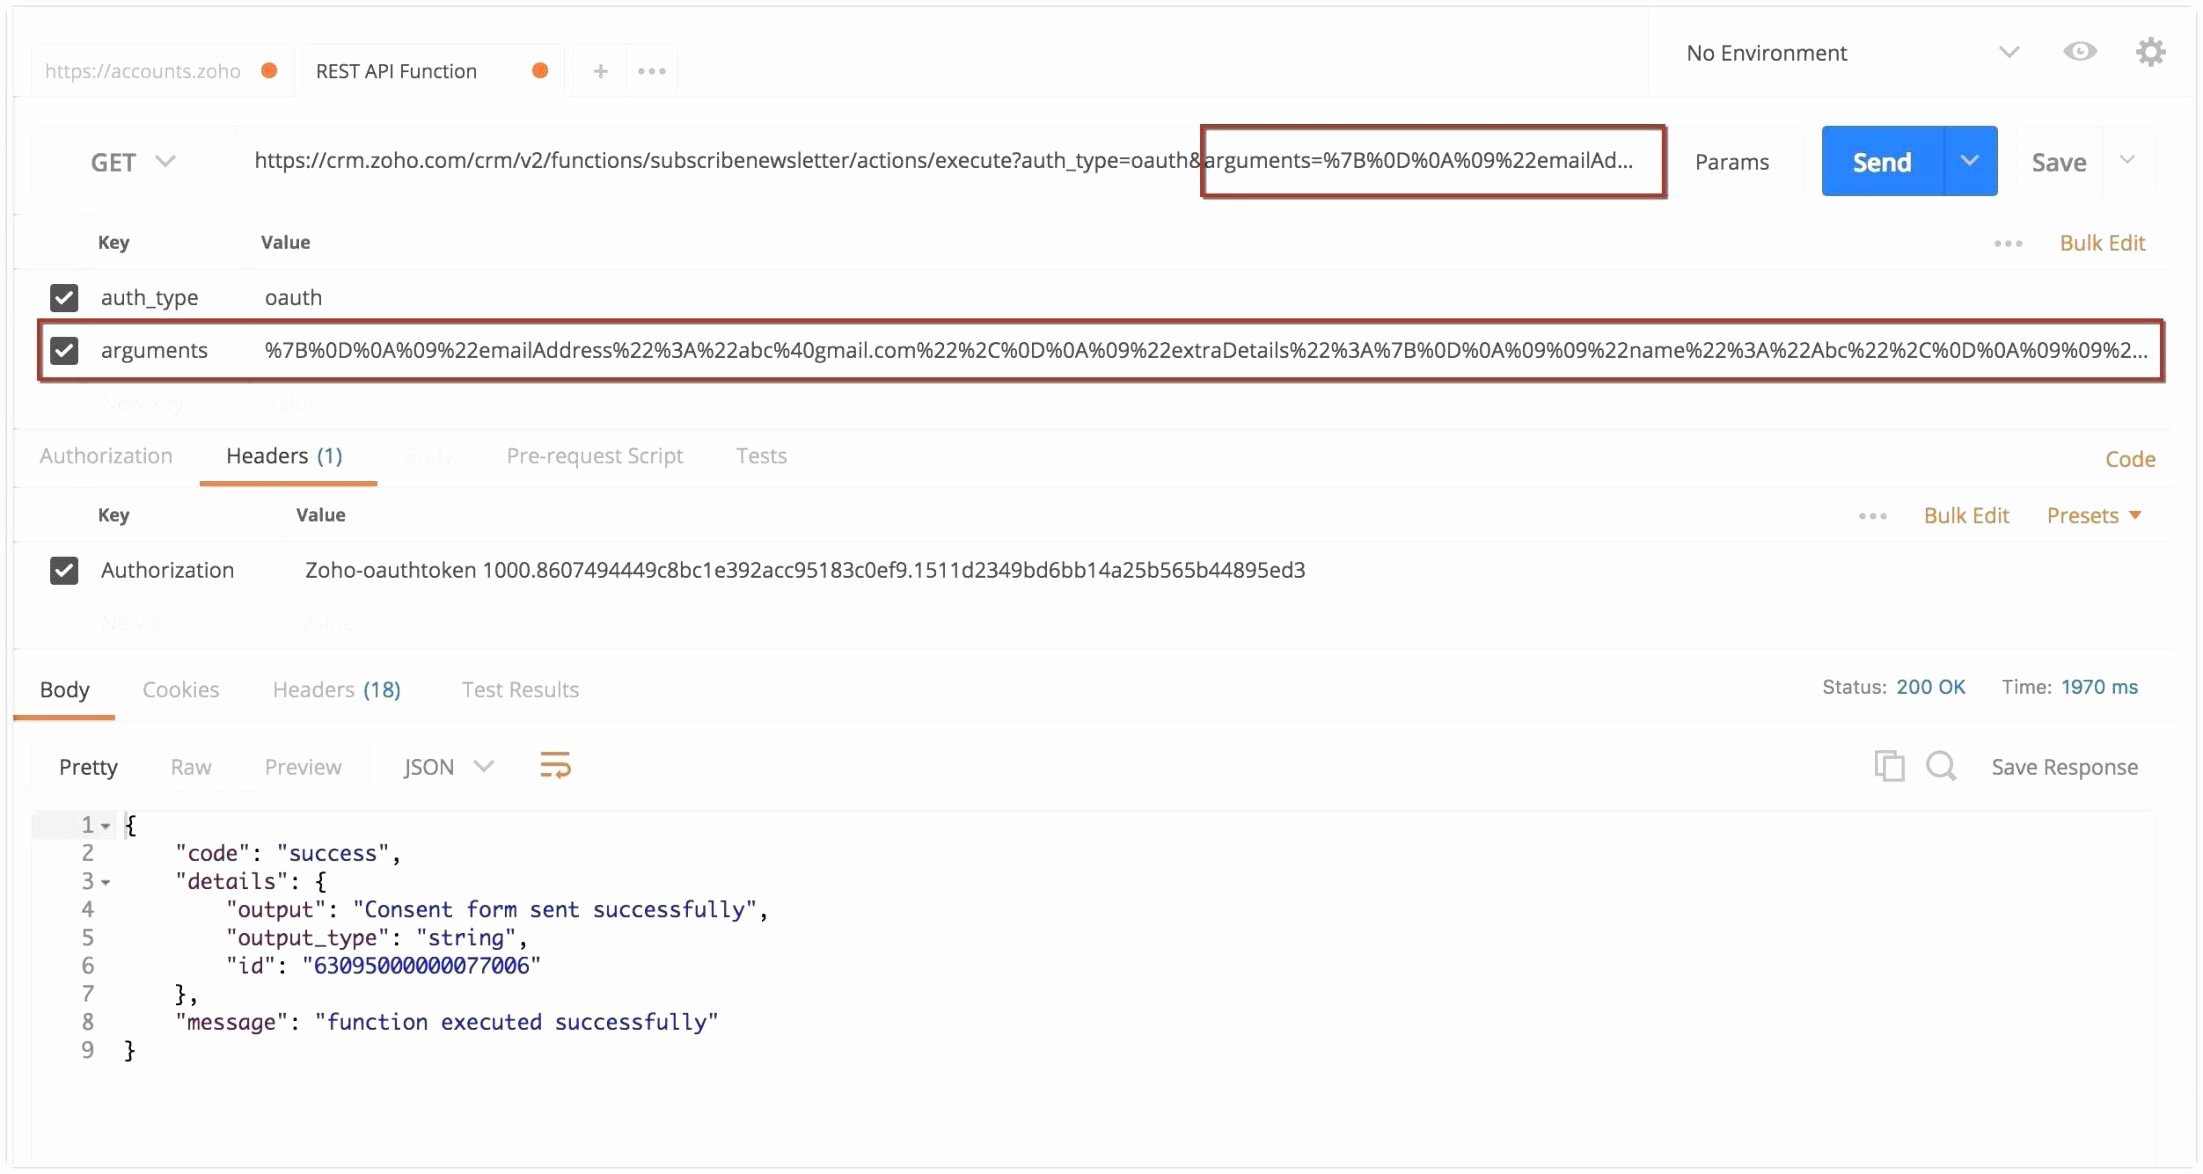Toggle the Authorization header checkbox

coord(66,570)
